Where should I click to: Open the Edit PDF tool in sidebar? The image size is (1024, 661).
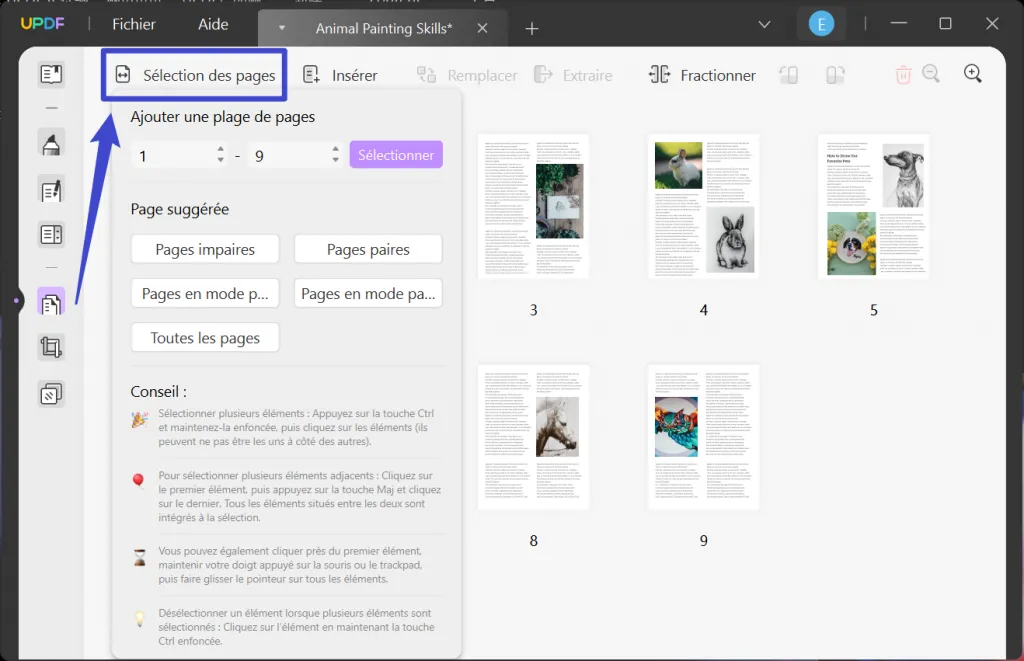51,190
